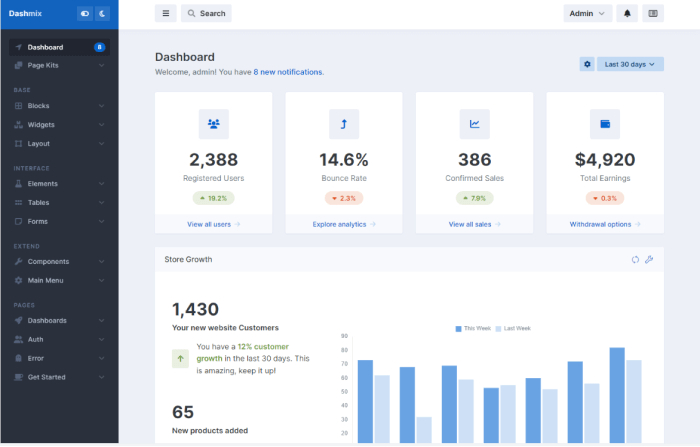The width and height of the screenshot is (700, 447).
Task: Click the 12% customer growth text
Action: click(242, 352)
